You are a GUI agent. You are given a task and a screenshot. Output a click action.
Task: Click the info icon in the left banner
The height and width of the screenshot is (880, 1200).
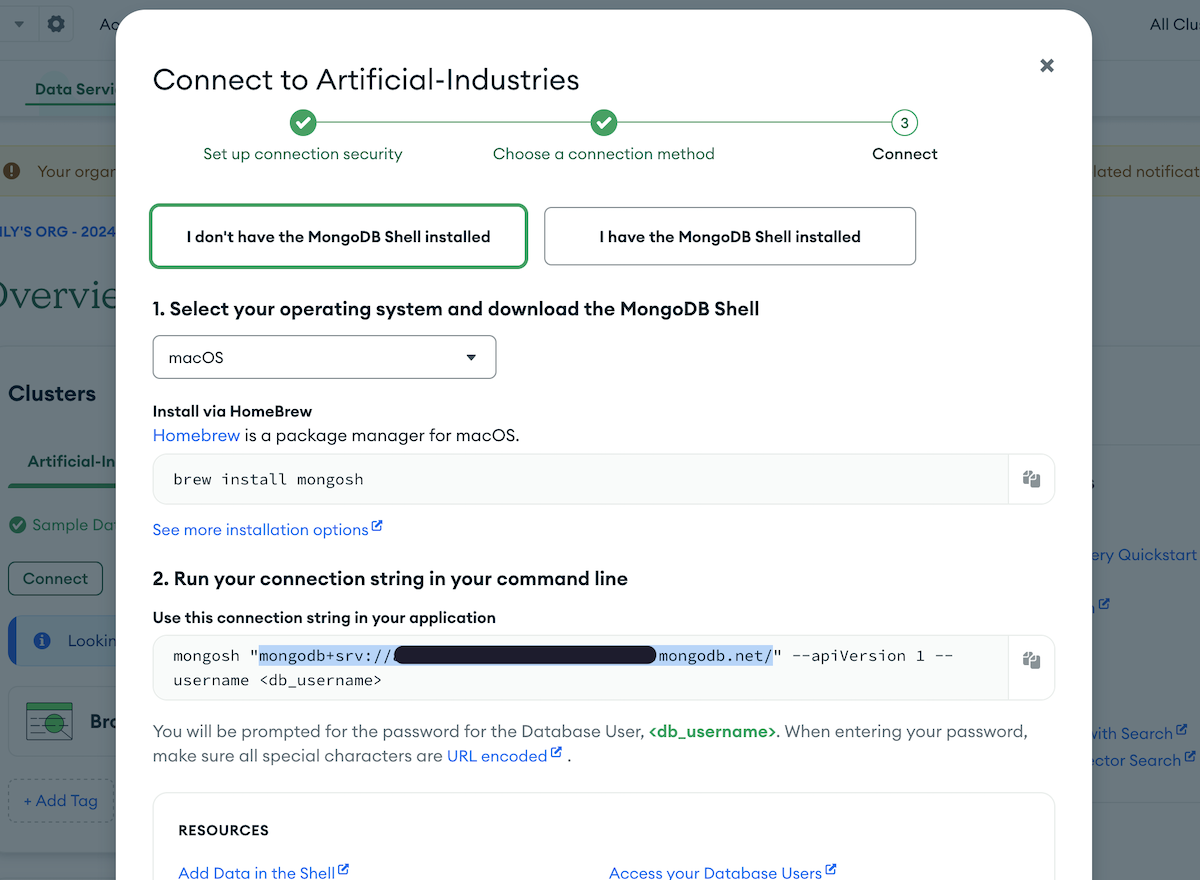pyautogui.click(x=42, y=641)
